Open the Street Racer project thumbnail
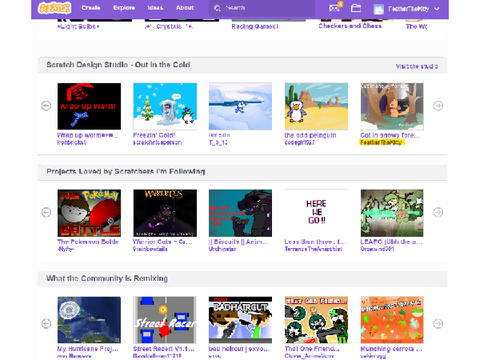 tap(165, 320)
